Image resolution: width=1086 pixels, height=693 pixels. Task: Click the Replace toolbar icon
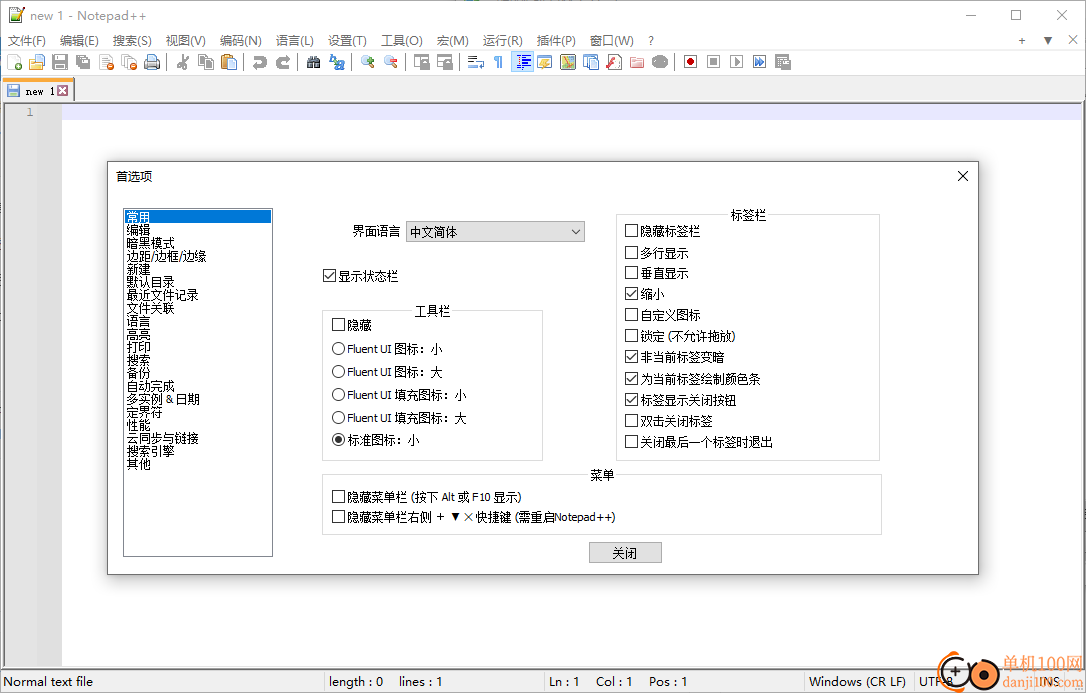(337, 62)
